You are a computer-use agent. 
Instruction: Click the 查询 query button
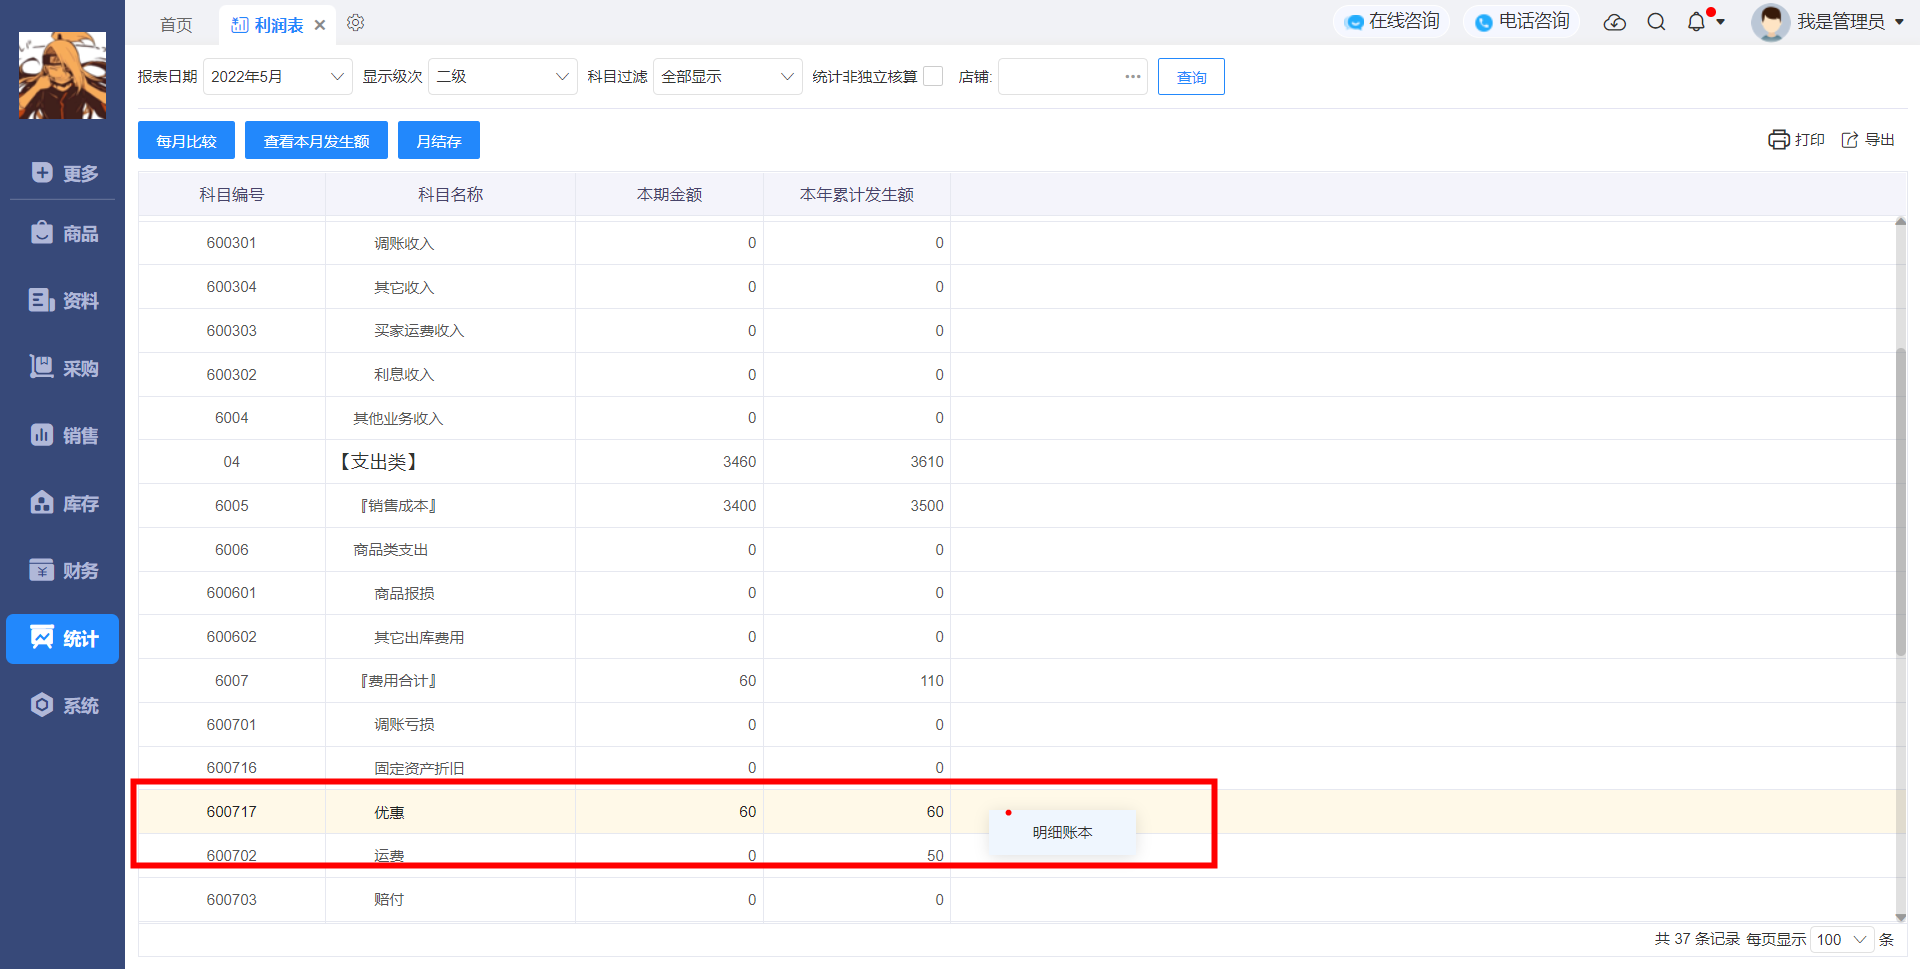click(x=1191, y=77)
